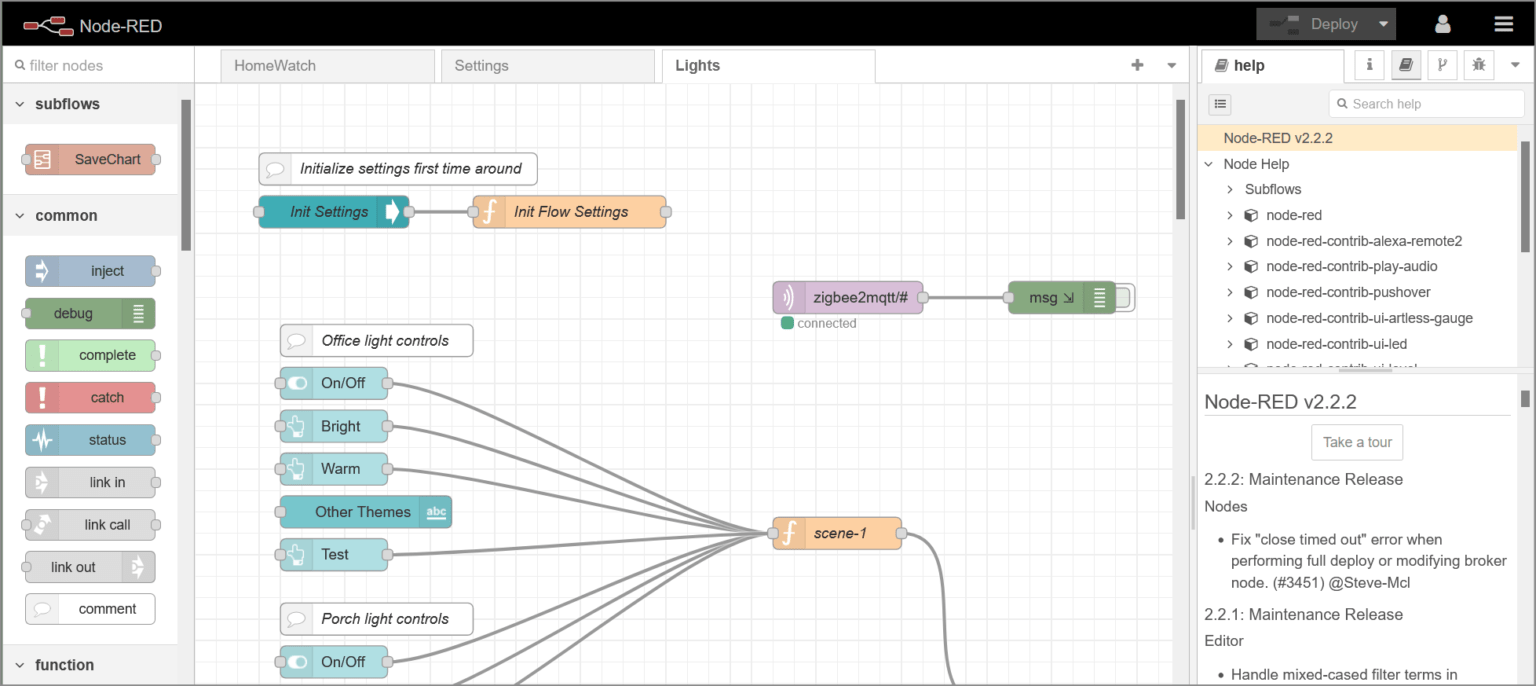The height and width of the screenshot is (686, 1536).
Task: Click the user account icon
Action: pos(1442,24)
